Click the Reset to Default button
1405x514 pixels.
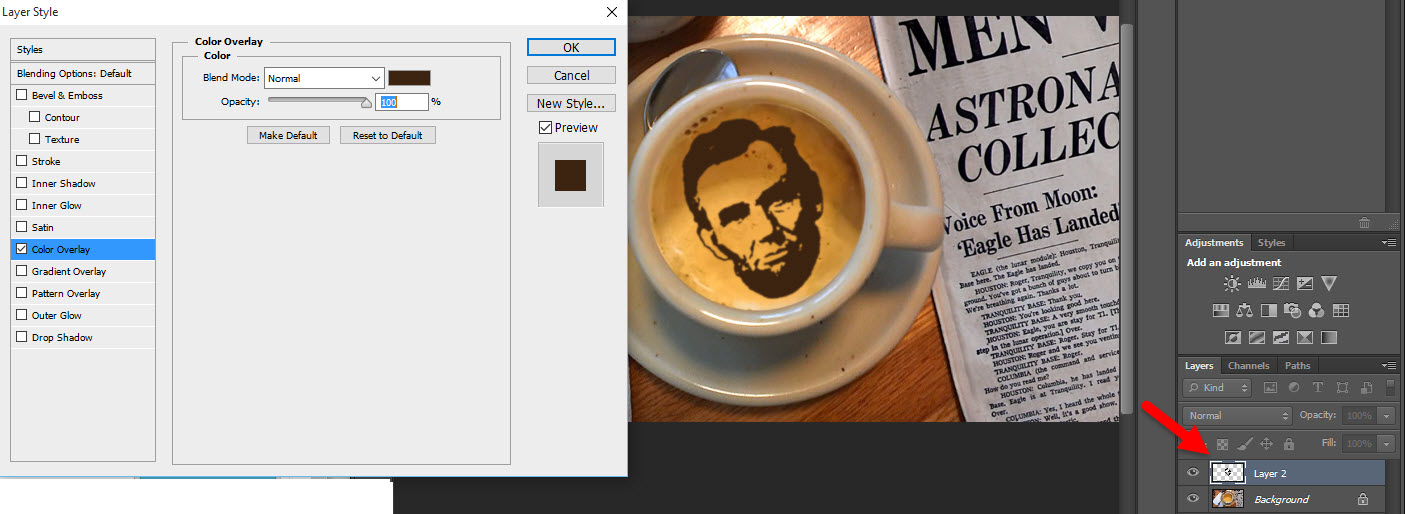387,135
